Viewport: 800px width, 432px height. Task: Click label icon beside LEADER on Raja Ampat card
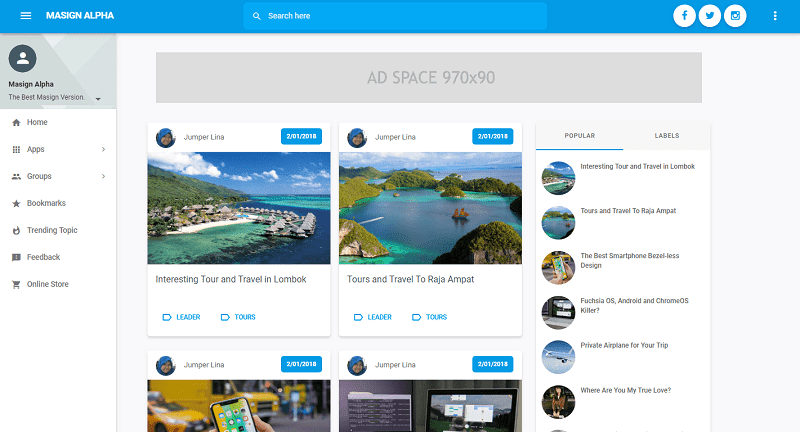tap(358, 317)
